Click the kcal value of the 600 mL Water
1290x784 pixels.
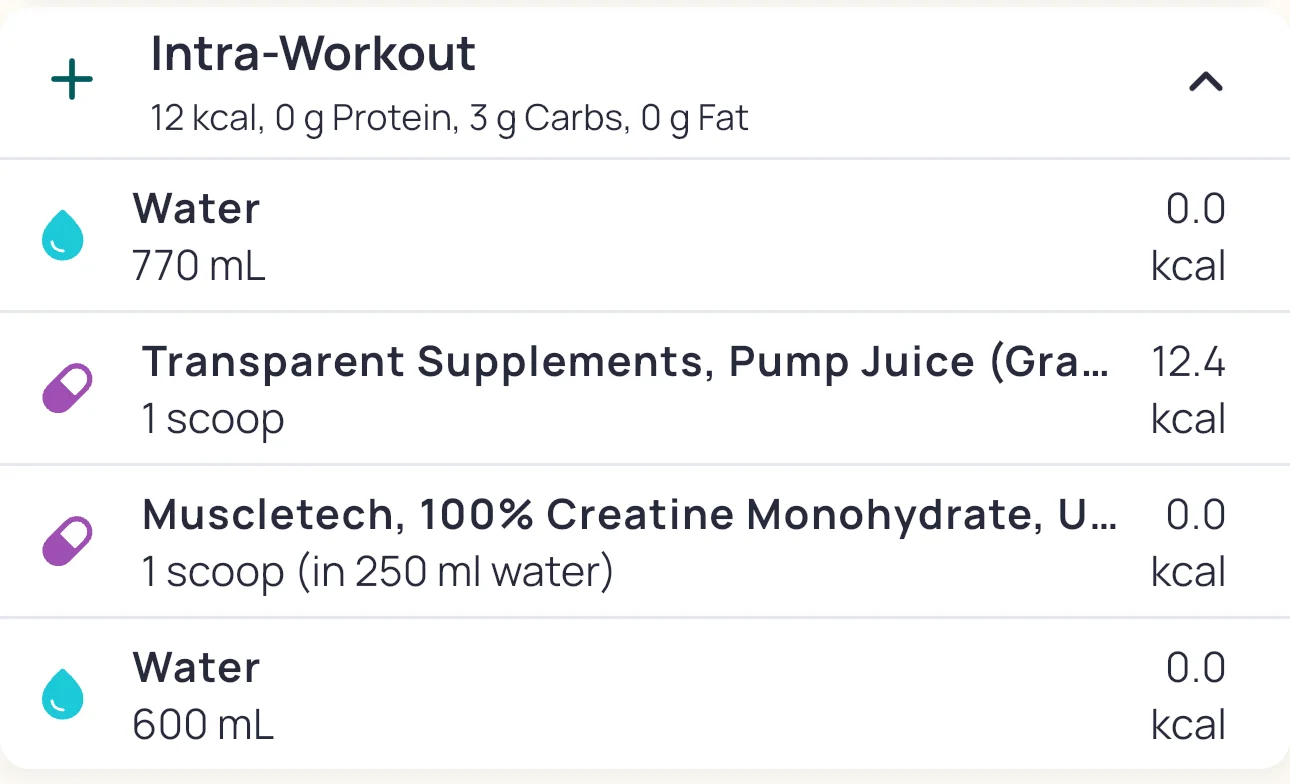pyautogui.click(x=1189, y=695)
